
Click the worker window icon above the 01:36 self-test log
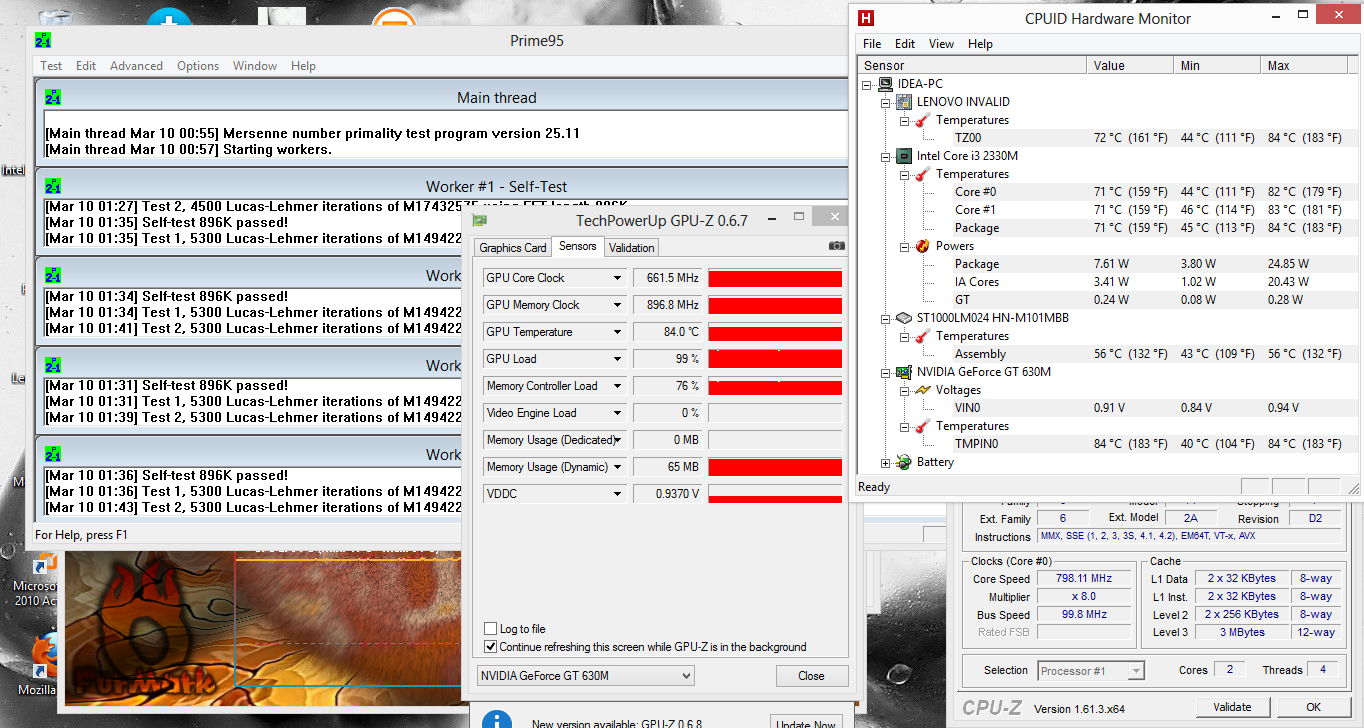tap(53, 454)
